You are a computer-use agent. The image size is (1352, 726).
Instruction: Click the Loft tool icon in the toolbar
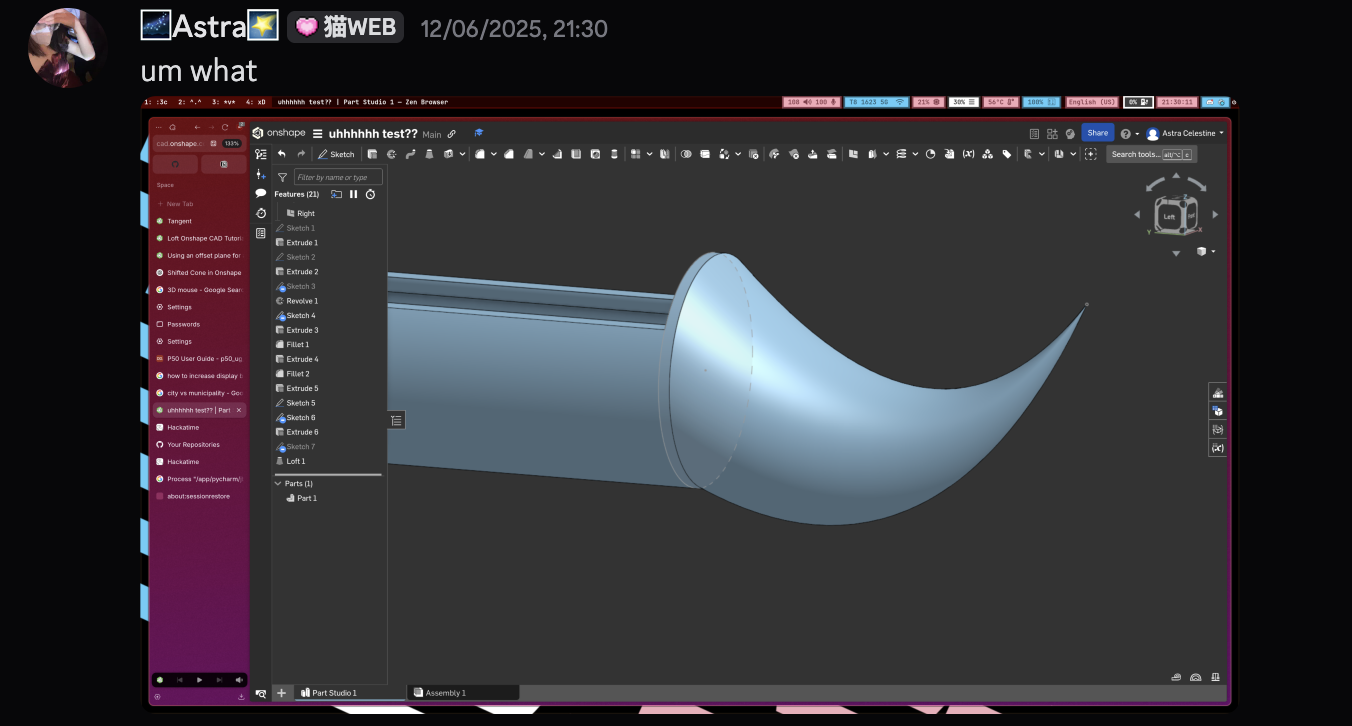[x=429, y=154]
